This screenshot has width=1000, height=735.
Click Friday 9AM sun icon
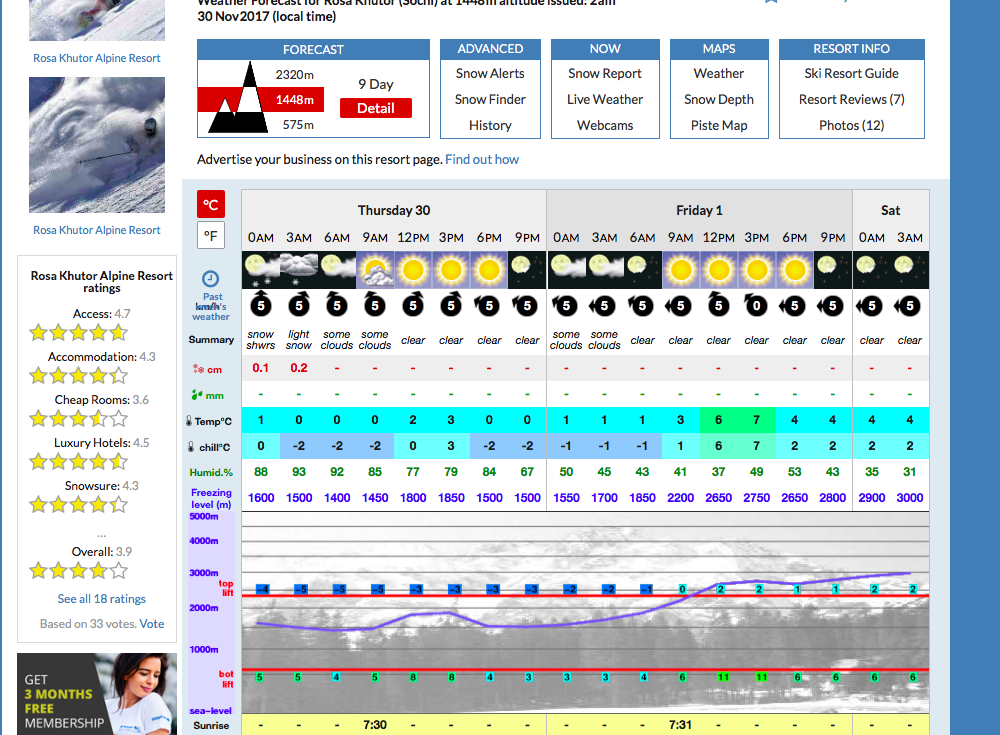click(x=680, y=270)
